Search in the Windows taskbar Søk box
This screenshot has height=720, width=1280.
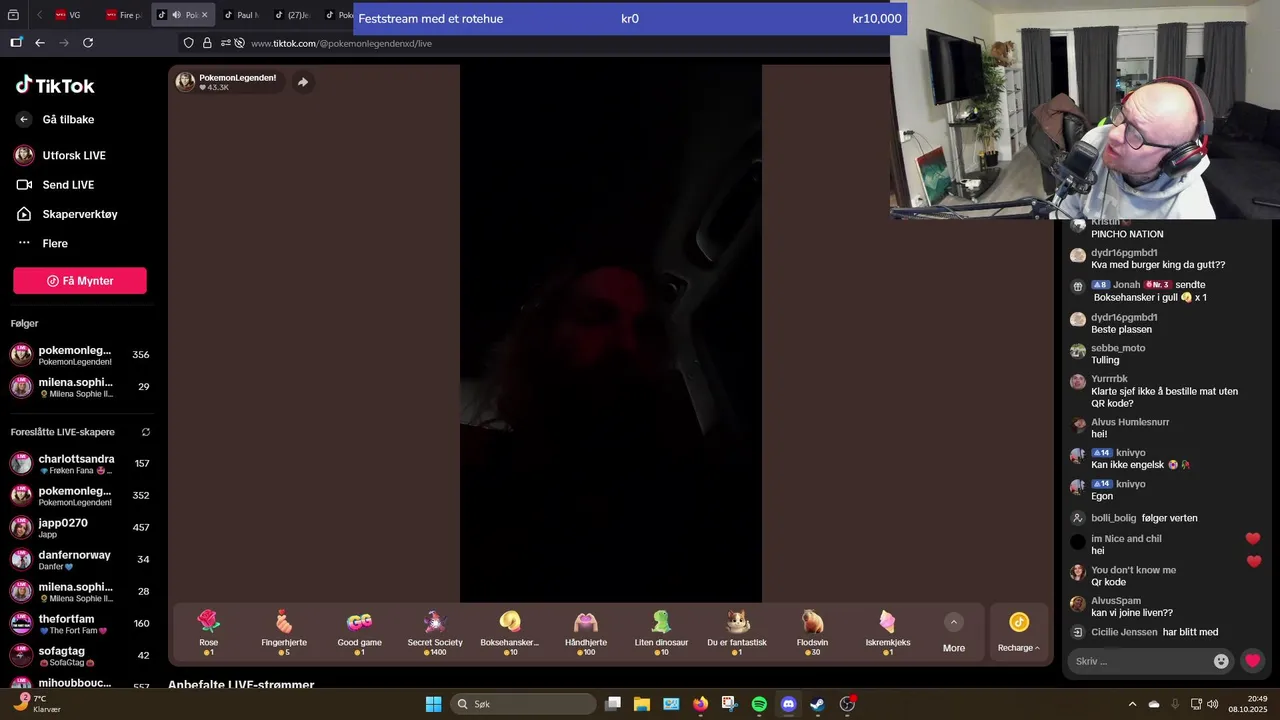pyautogui.click(x=525, y=704)
